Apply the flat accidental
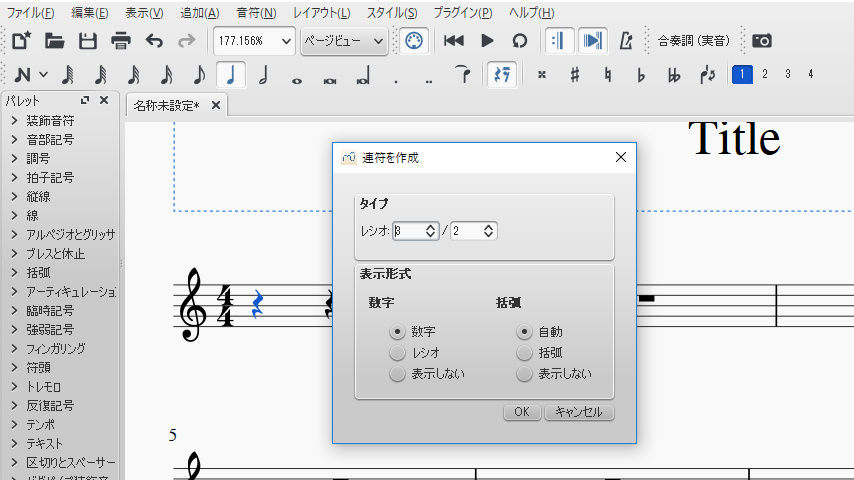This screenshot has width=854, height=480. point(641,75)
